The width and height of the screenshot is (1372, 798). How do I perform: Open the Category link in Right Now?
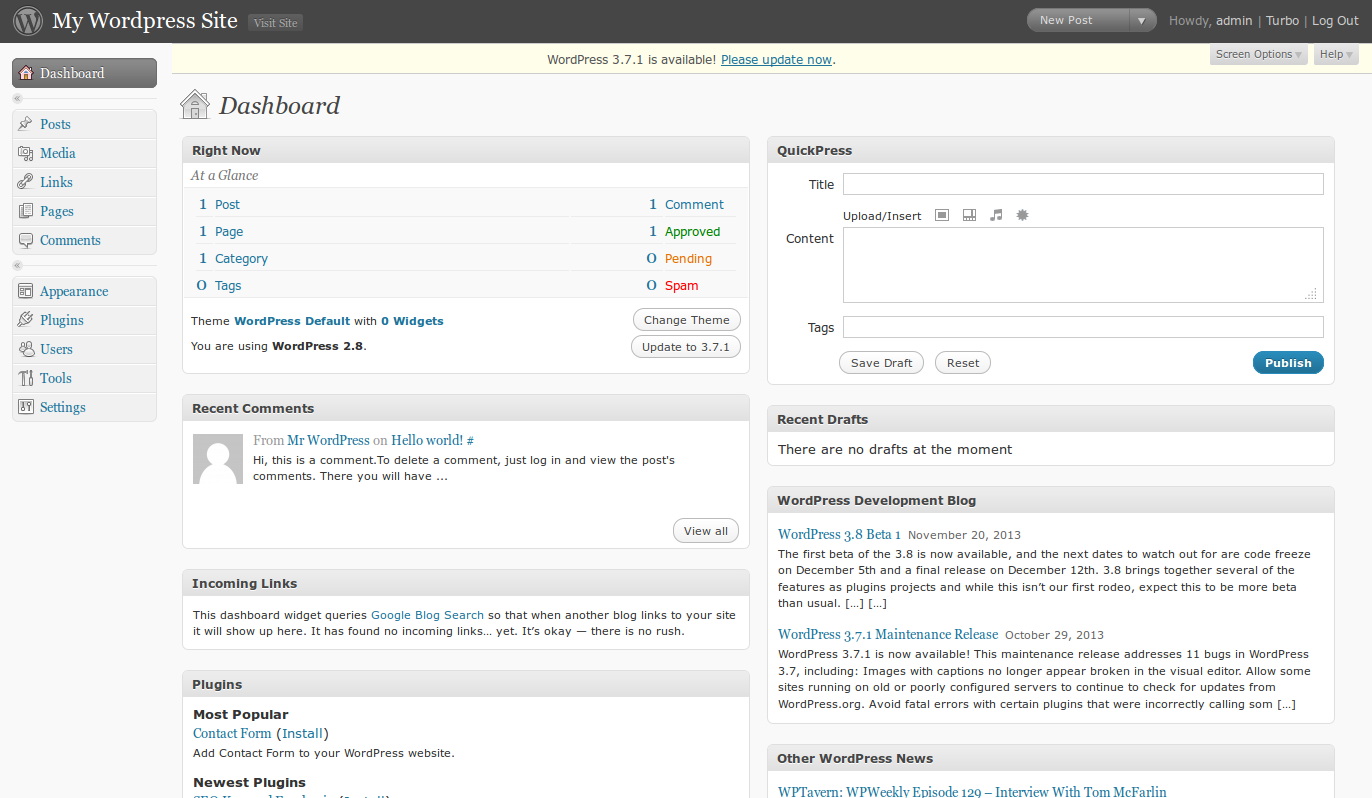coord(241,258)
